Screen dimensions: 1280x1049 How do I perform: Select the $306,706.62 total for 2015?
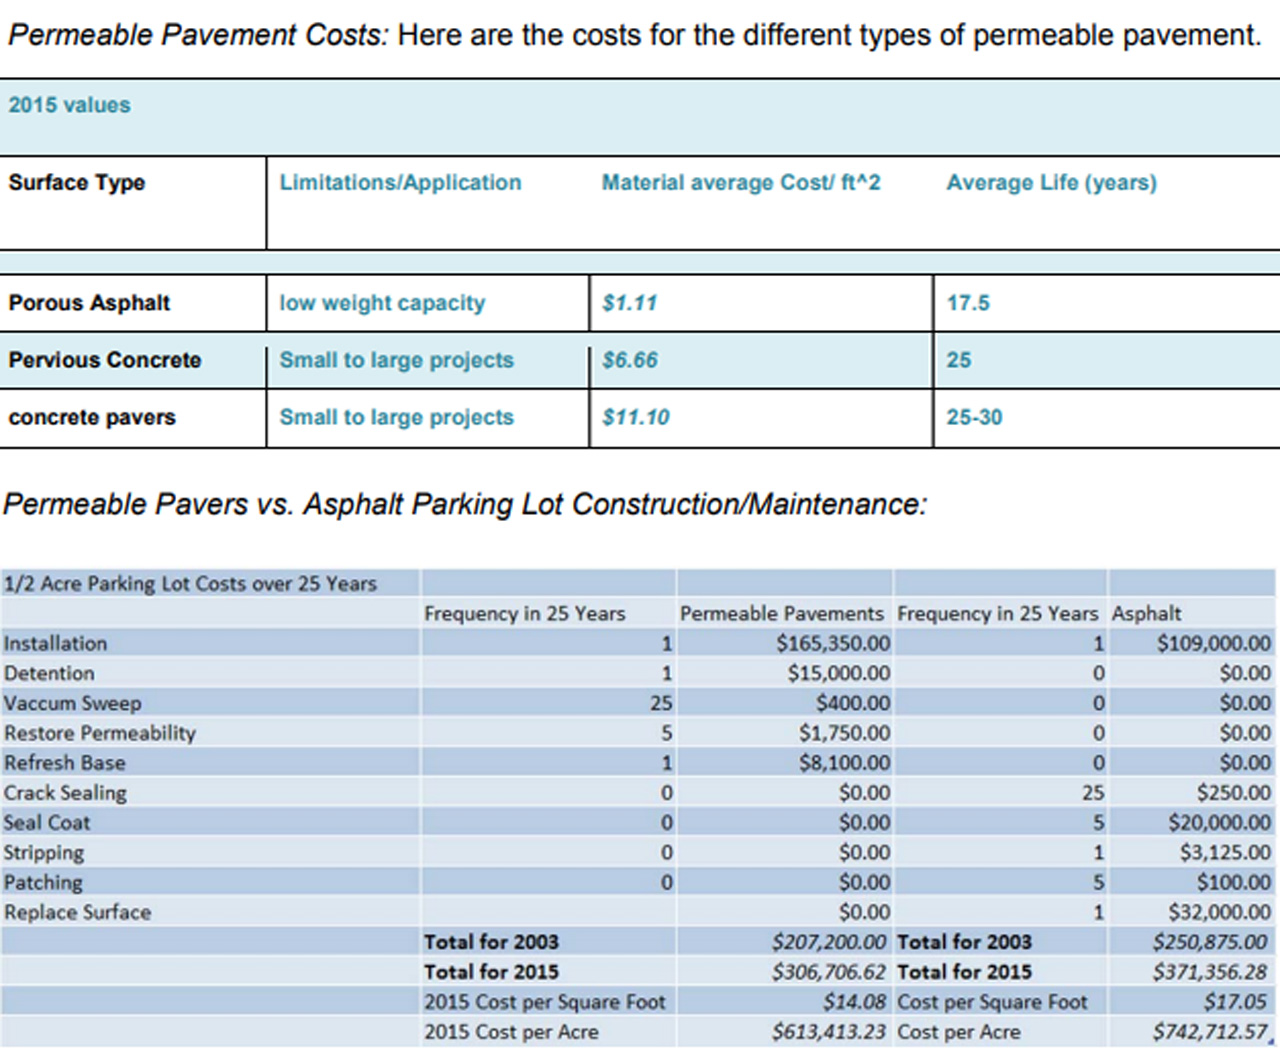(828, 972)
